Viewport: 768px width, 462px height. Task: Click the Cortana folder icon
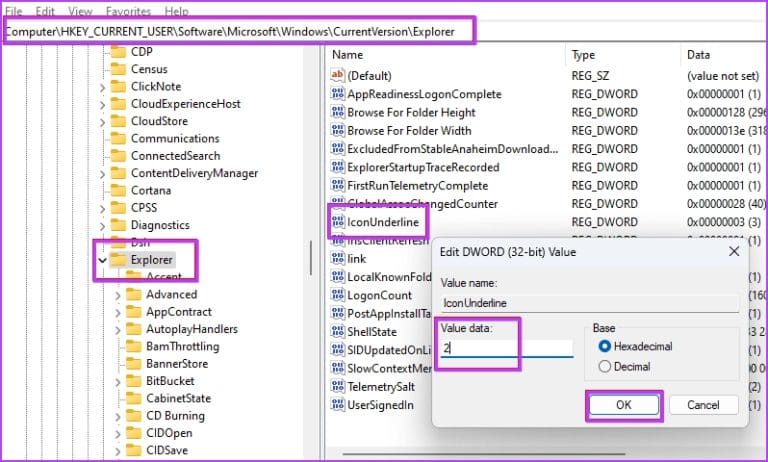118,190
